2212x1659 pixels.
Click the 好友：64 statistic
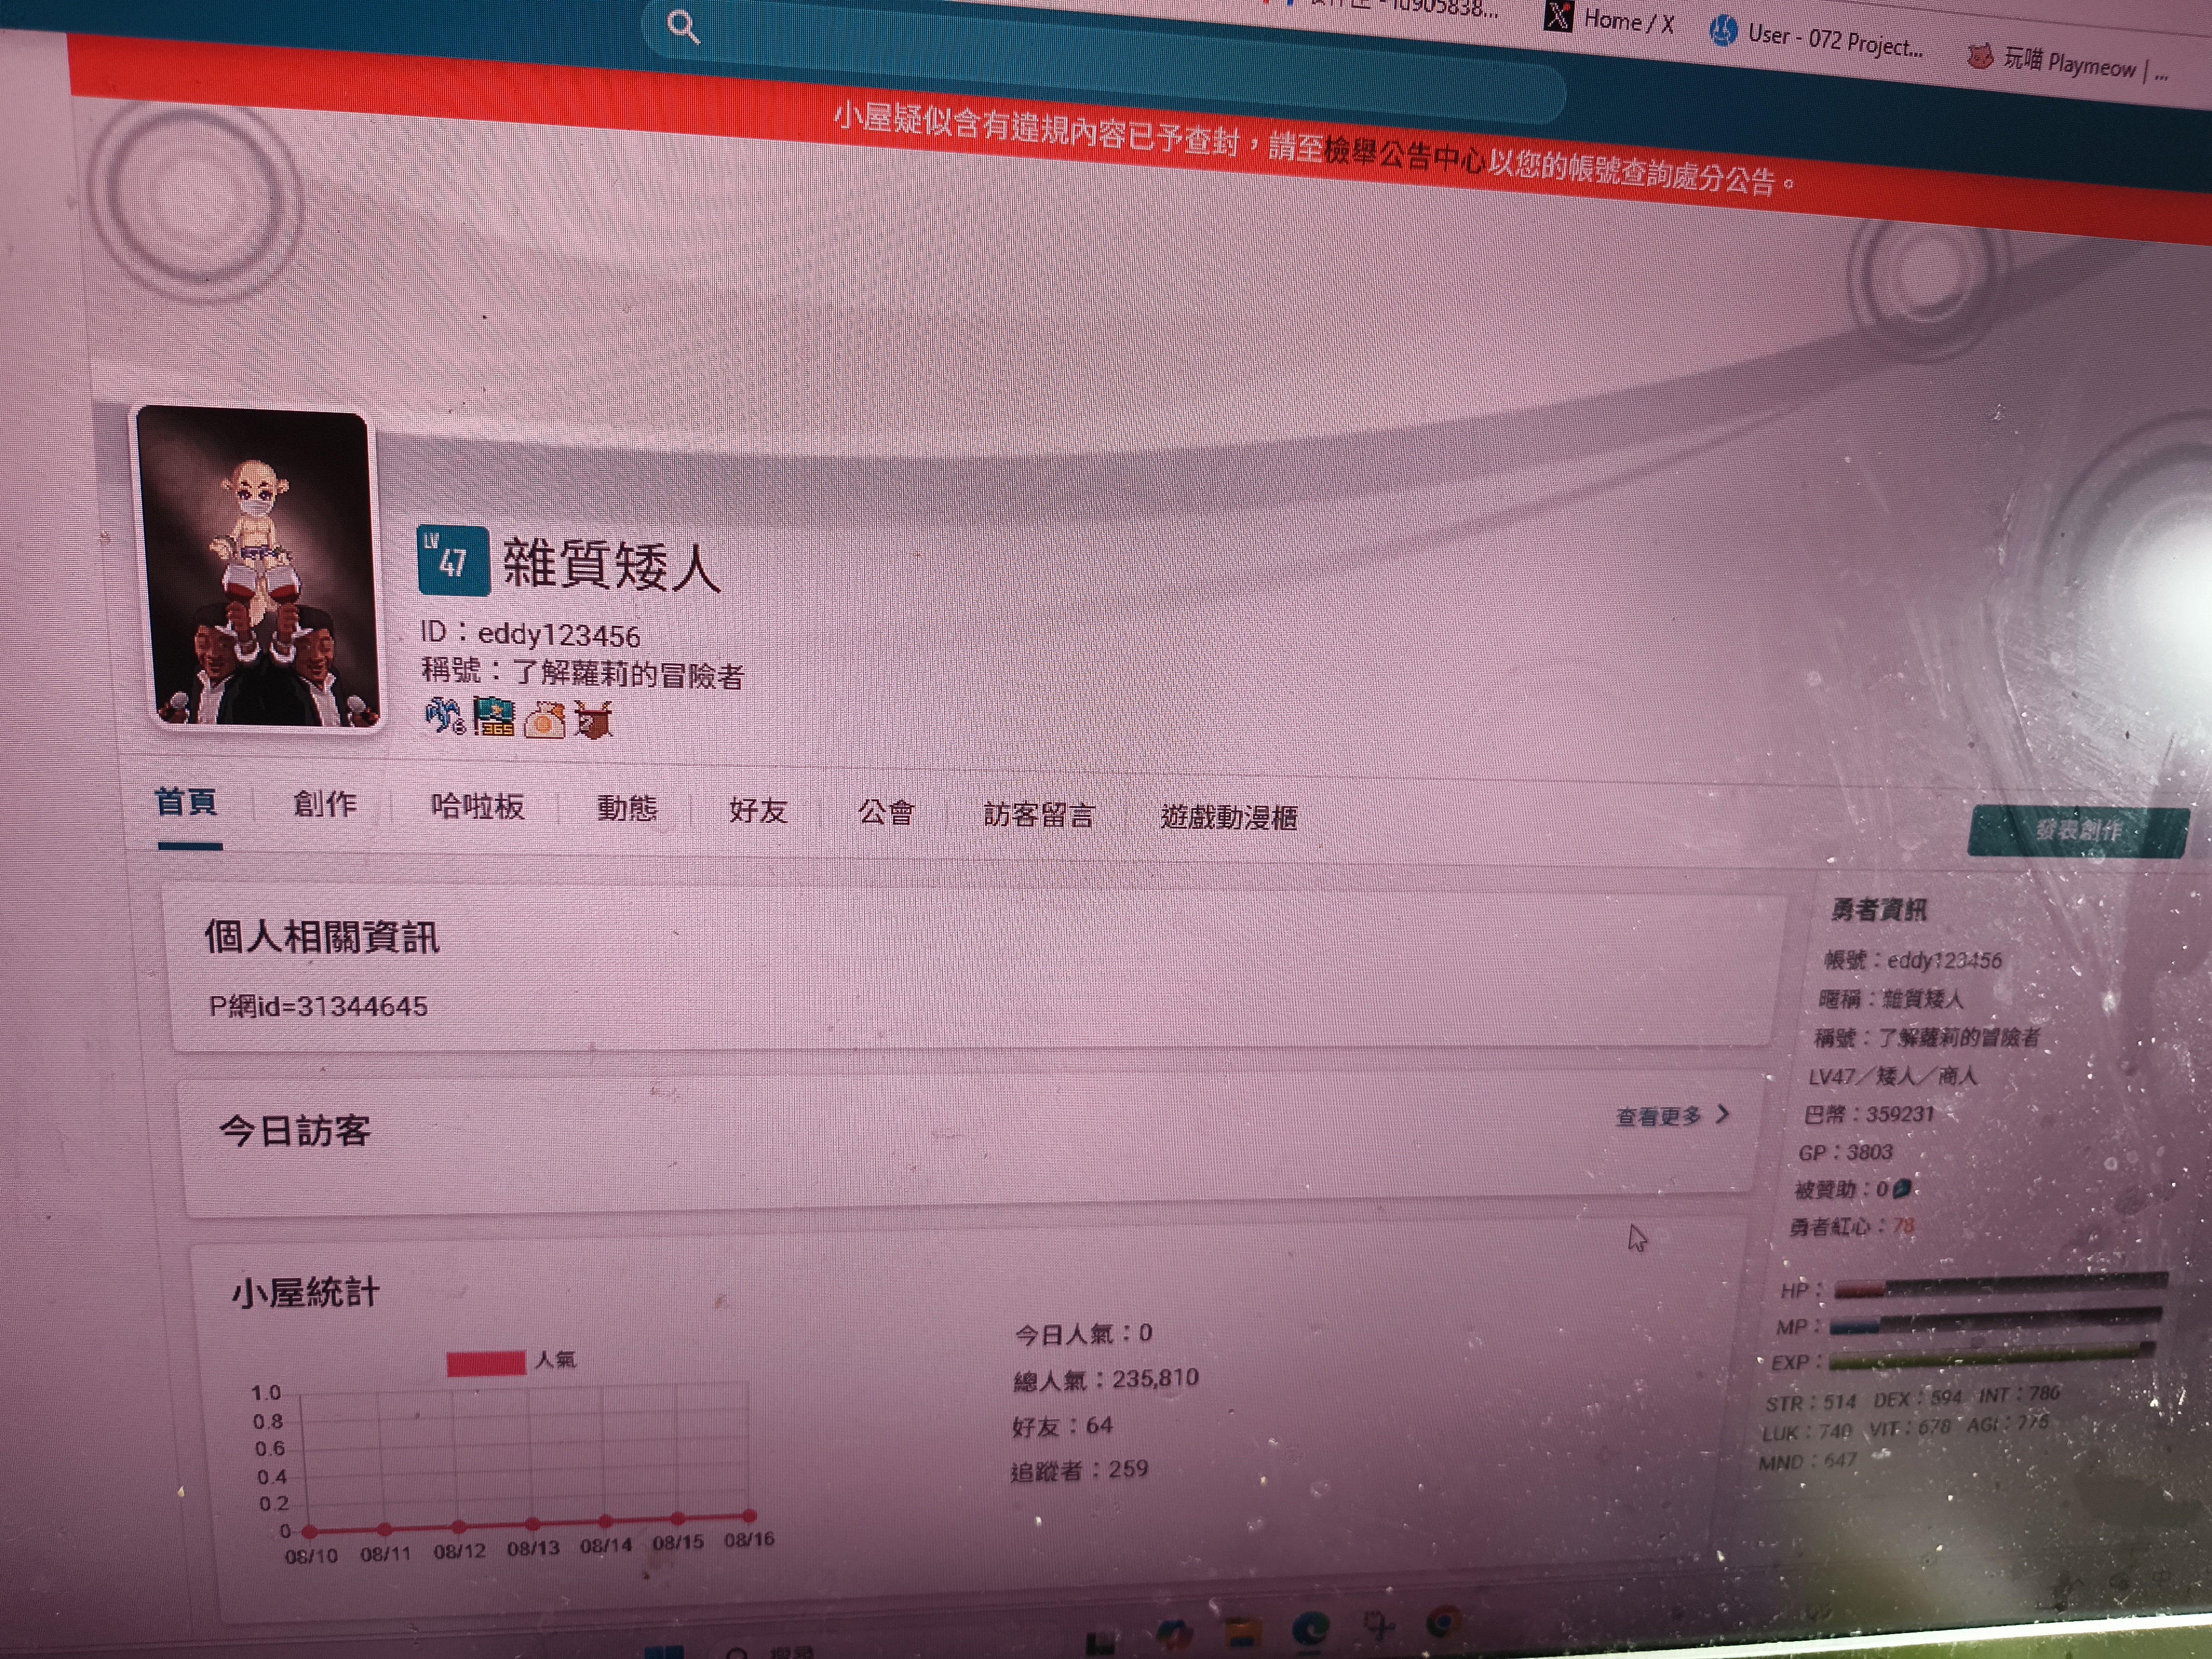(1062, 1425)
